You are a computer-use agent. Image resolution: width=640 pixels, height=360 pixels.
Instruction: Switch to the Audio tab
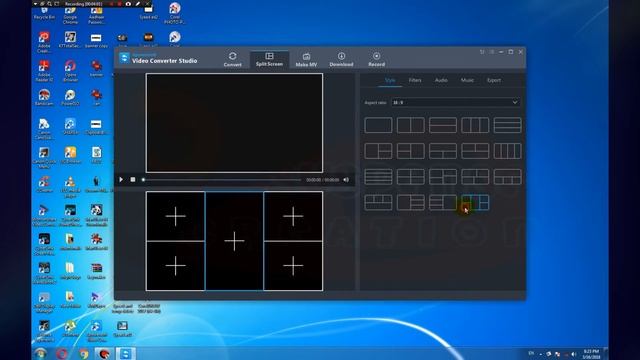[441, 80]
